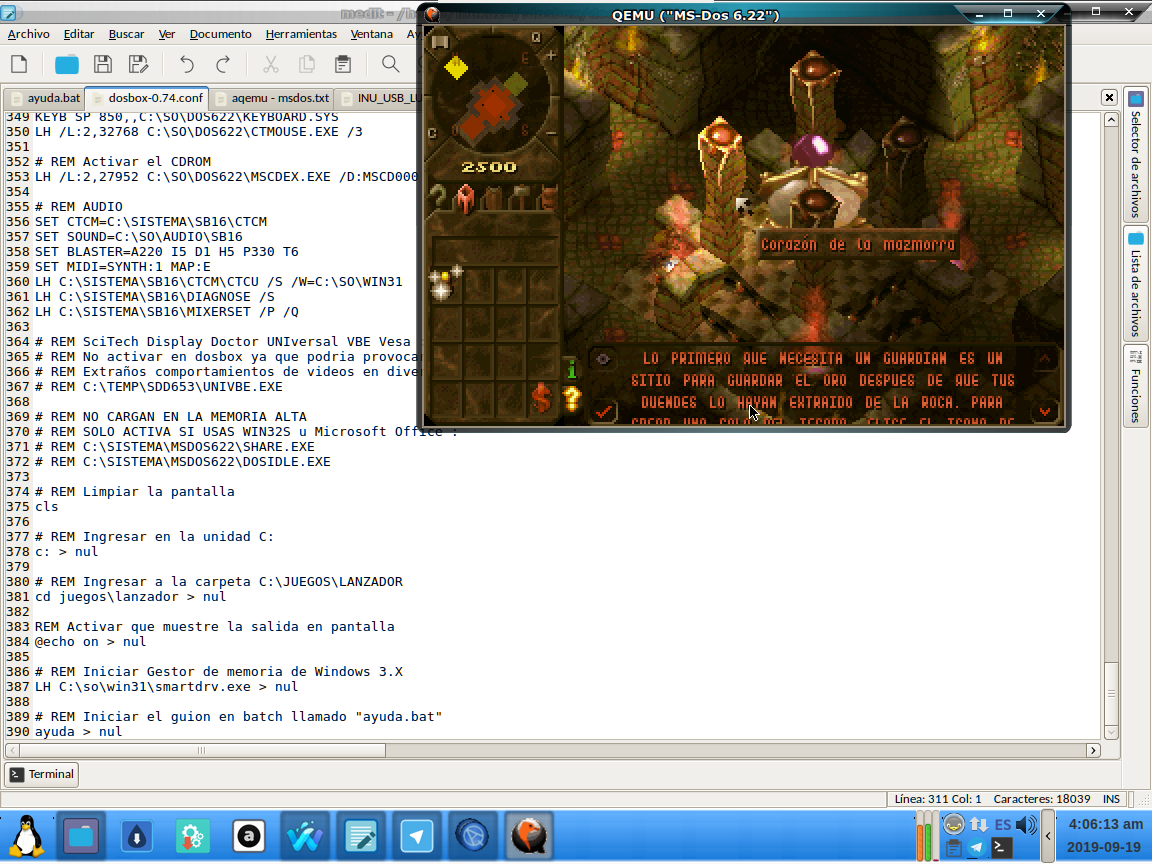Viewport: 1152px width, 864px height.
Task: Expand the system tray arrow
Action: click(1048, 836)
